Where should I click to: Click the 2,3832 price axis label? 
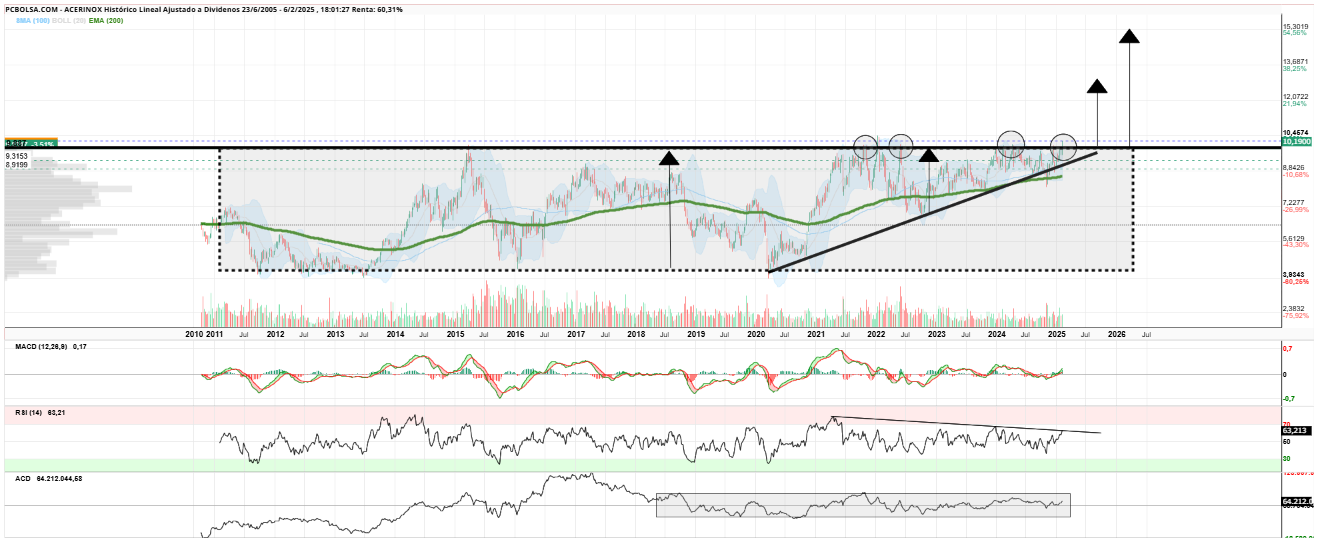click(1295, 309)
